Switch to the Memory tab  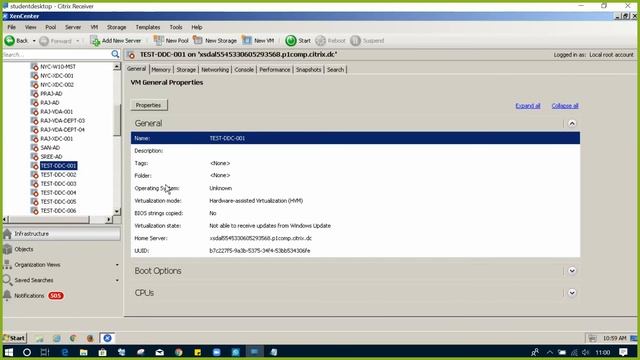pyautogui.click(x=161, y=70)
